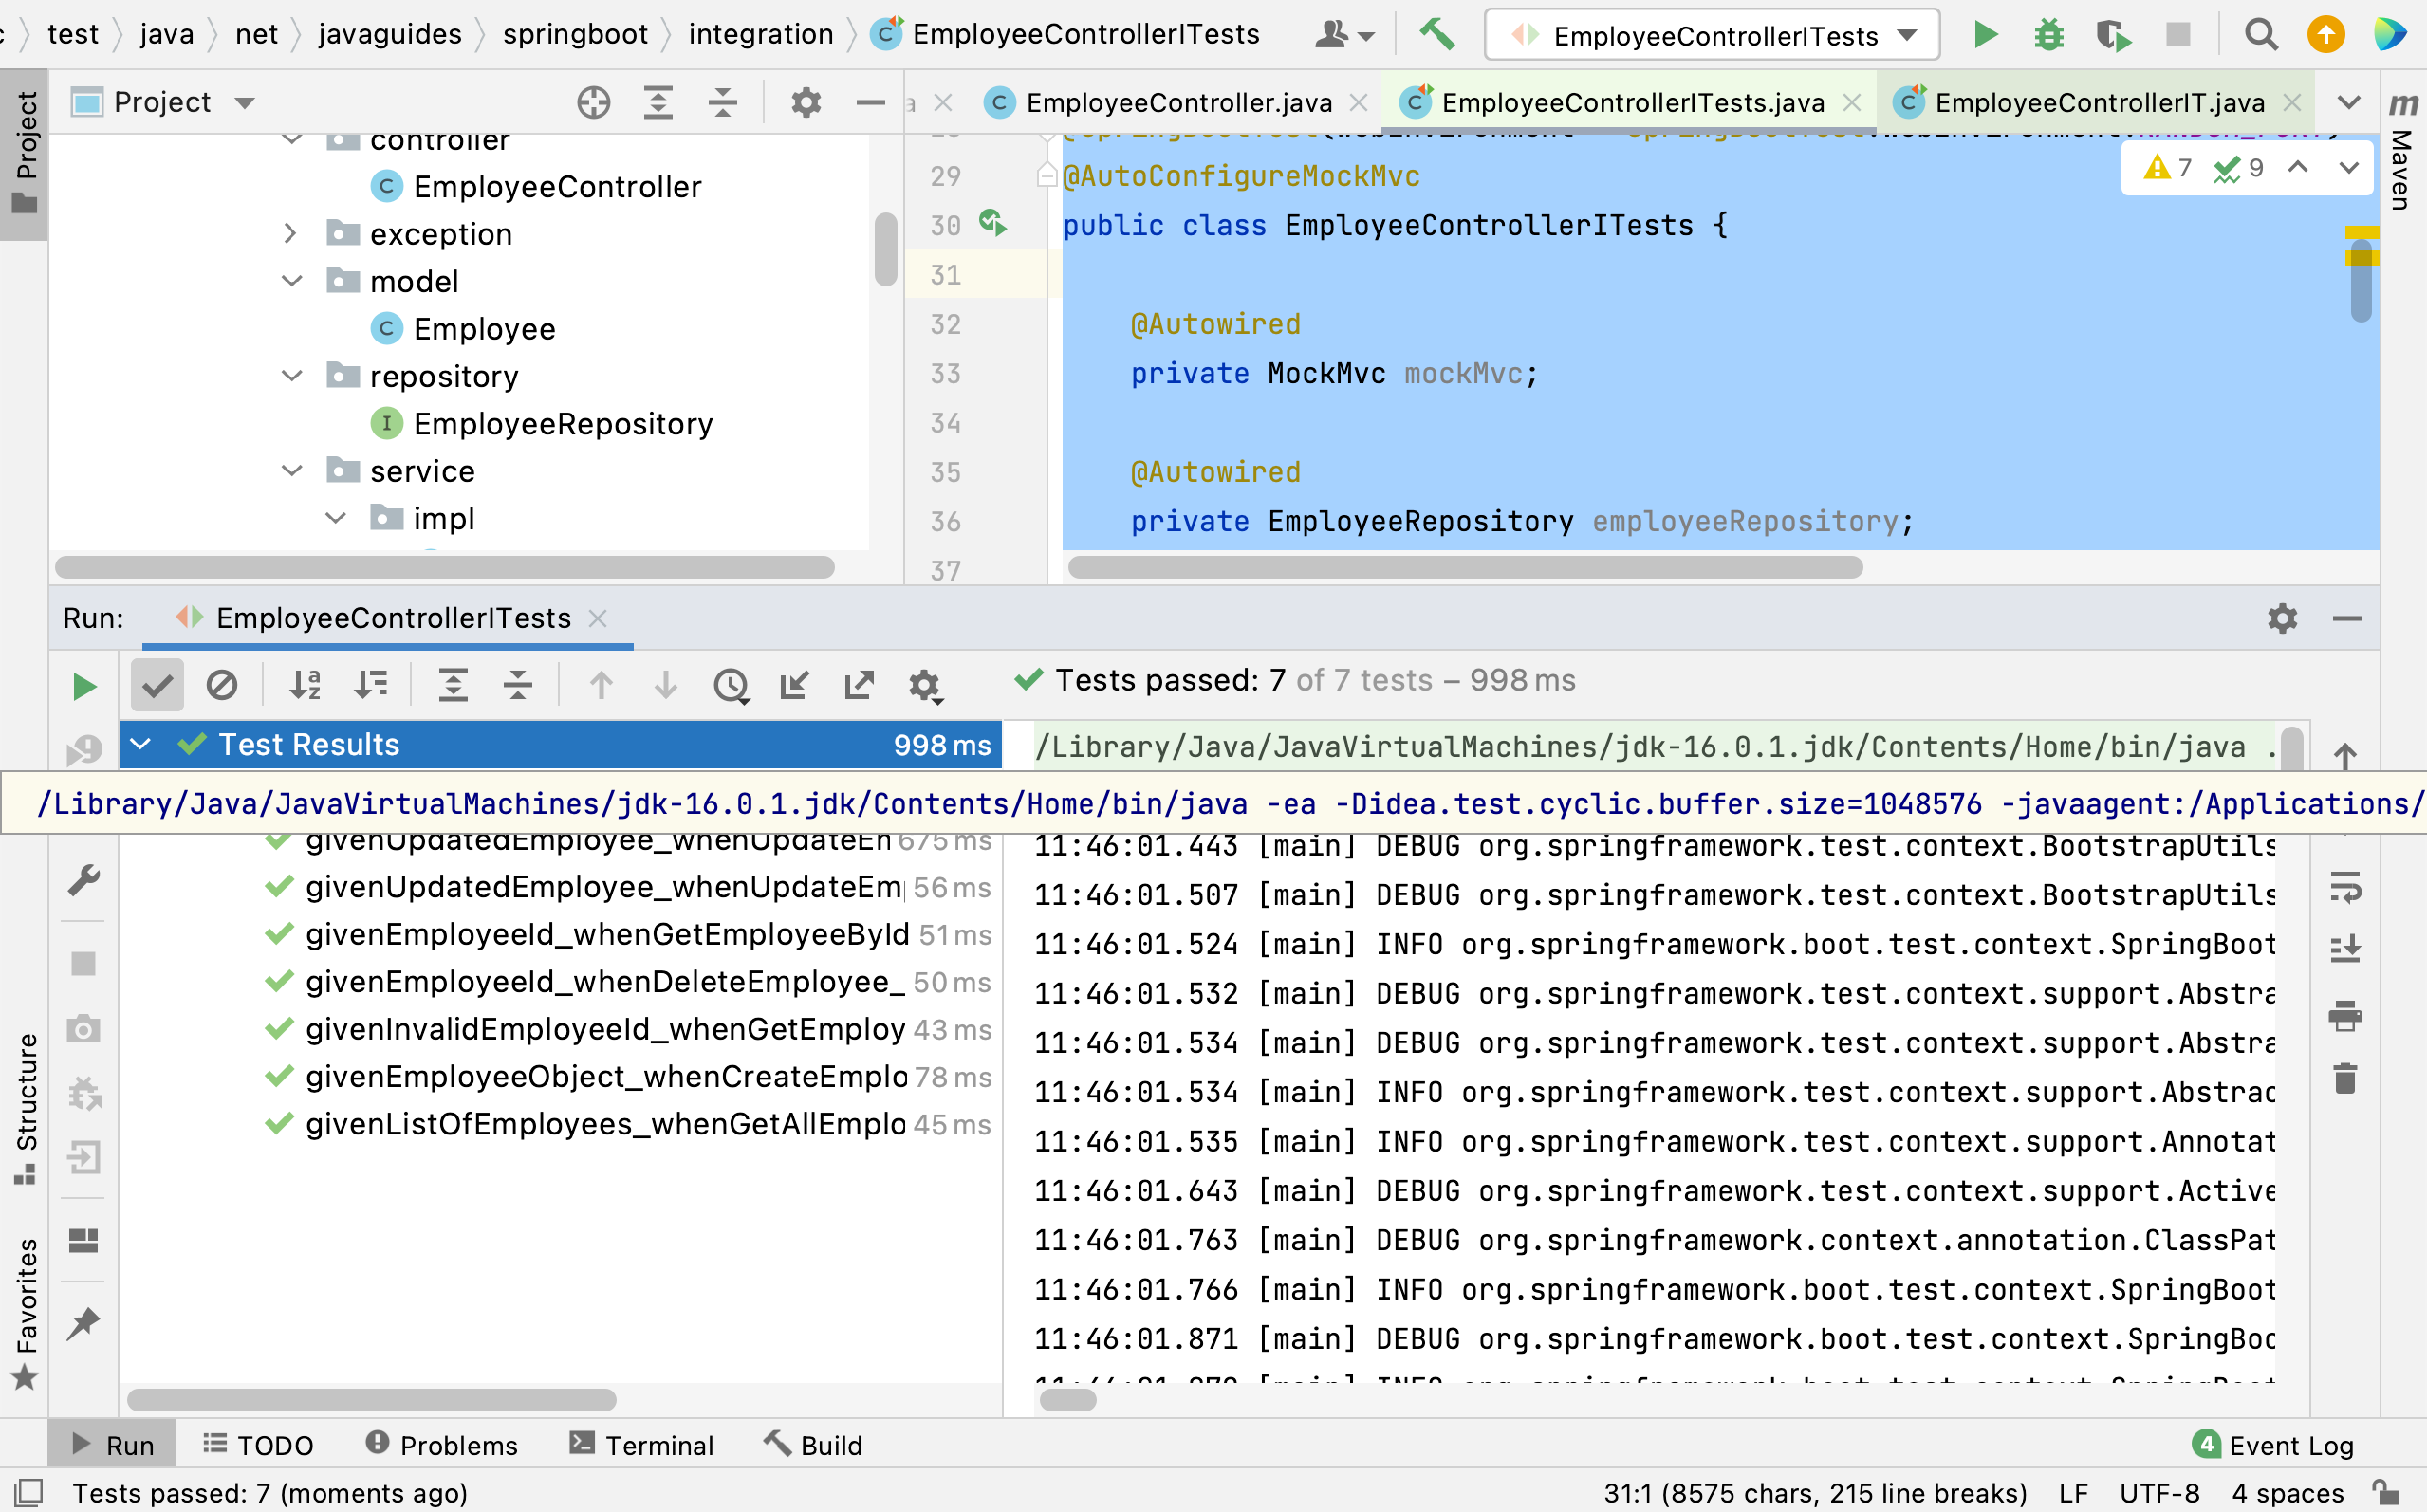Collapse the impl folder

tap(336, 518)
